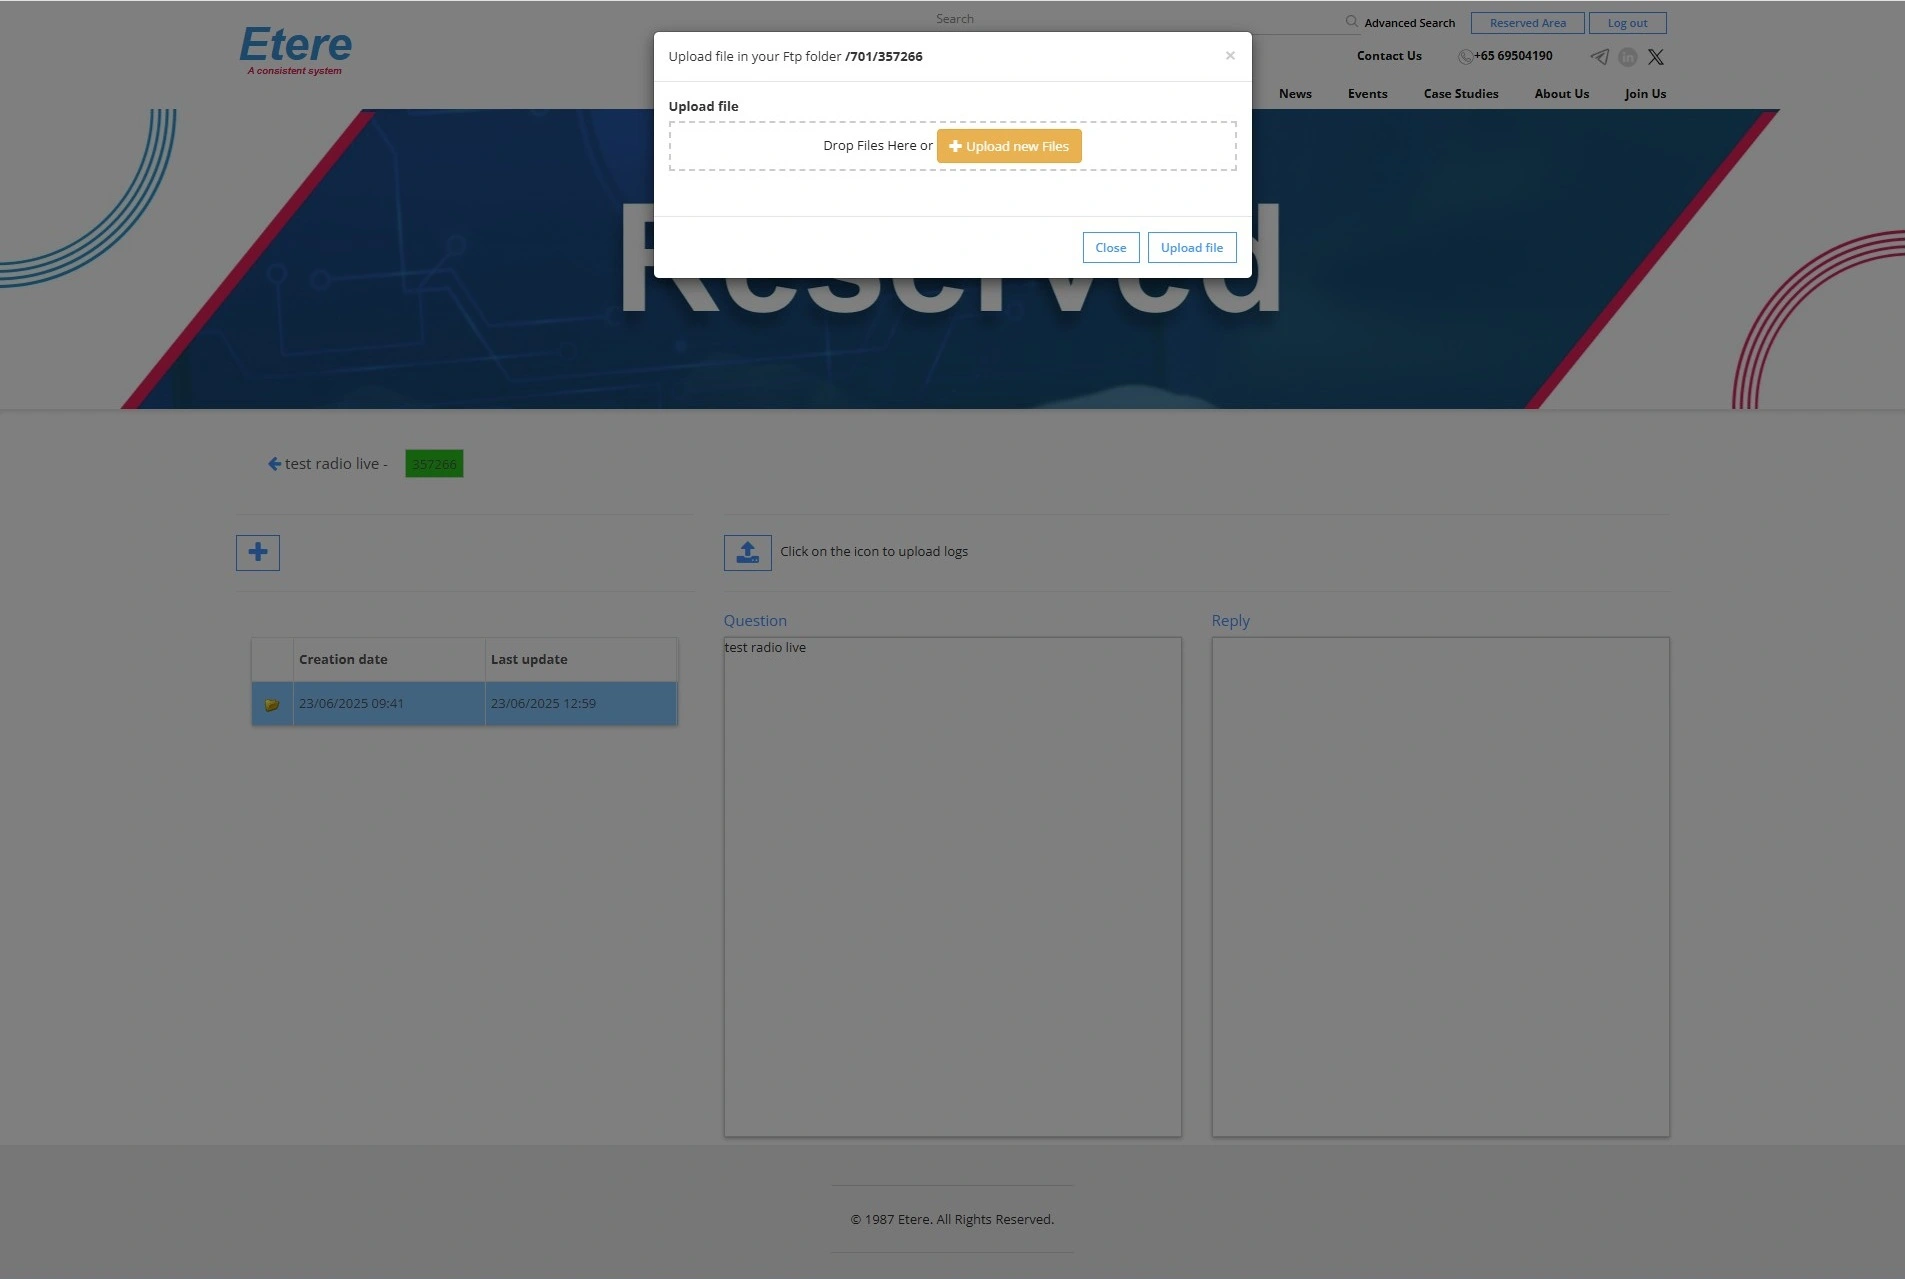Dismiss the upload dialog with the X

[x=1230, y=56]
